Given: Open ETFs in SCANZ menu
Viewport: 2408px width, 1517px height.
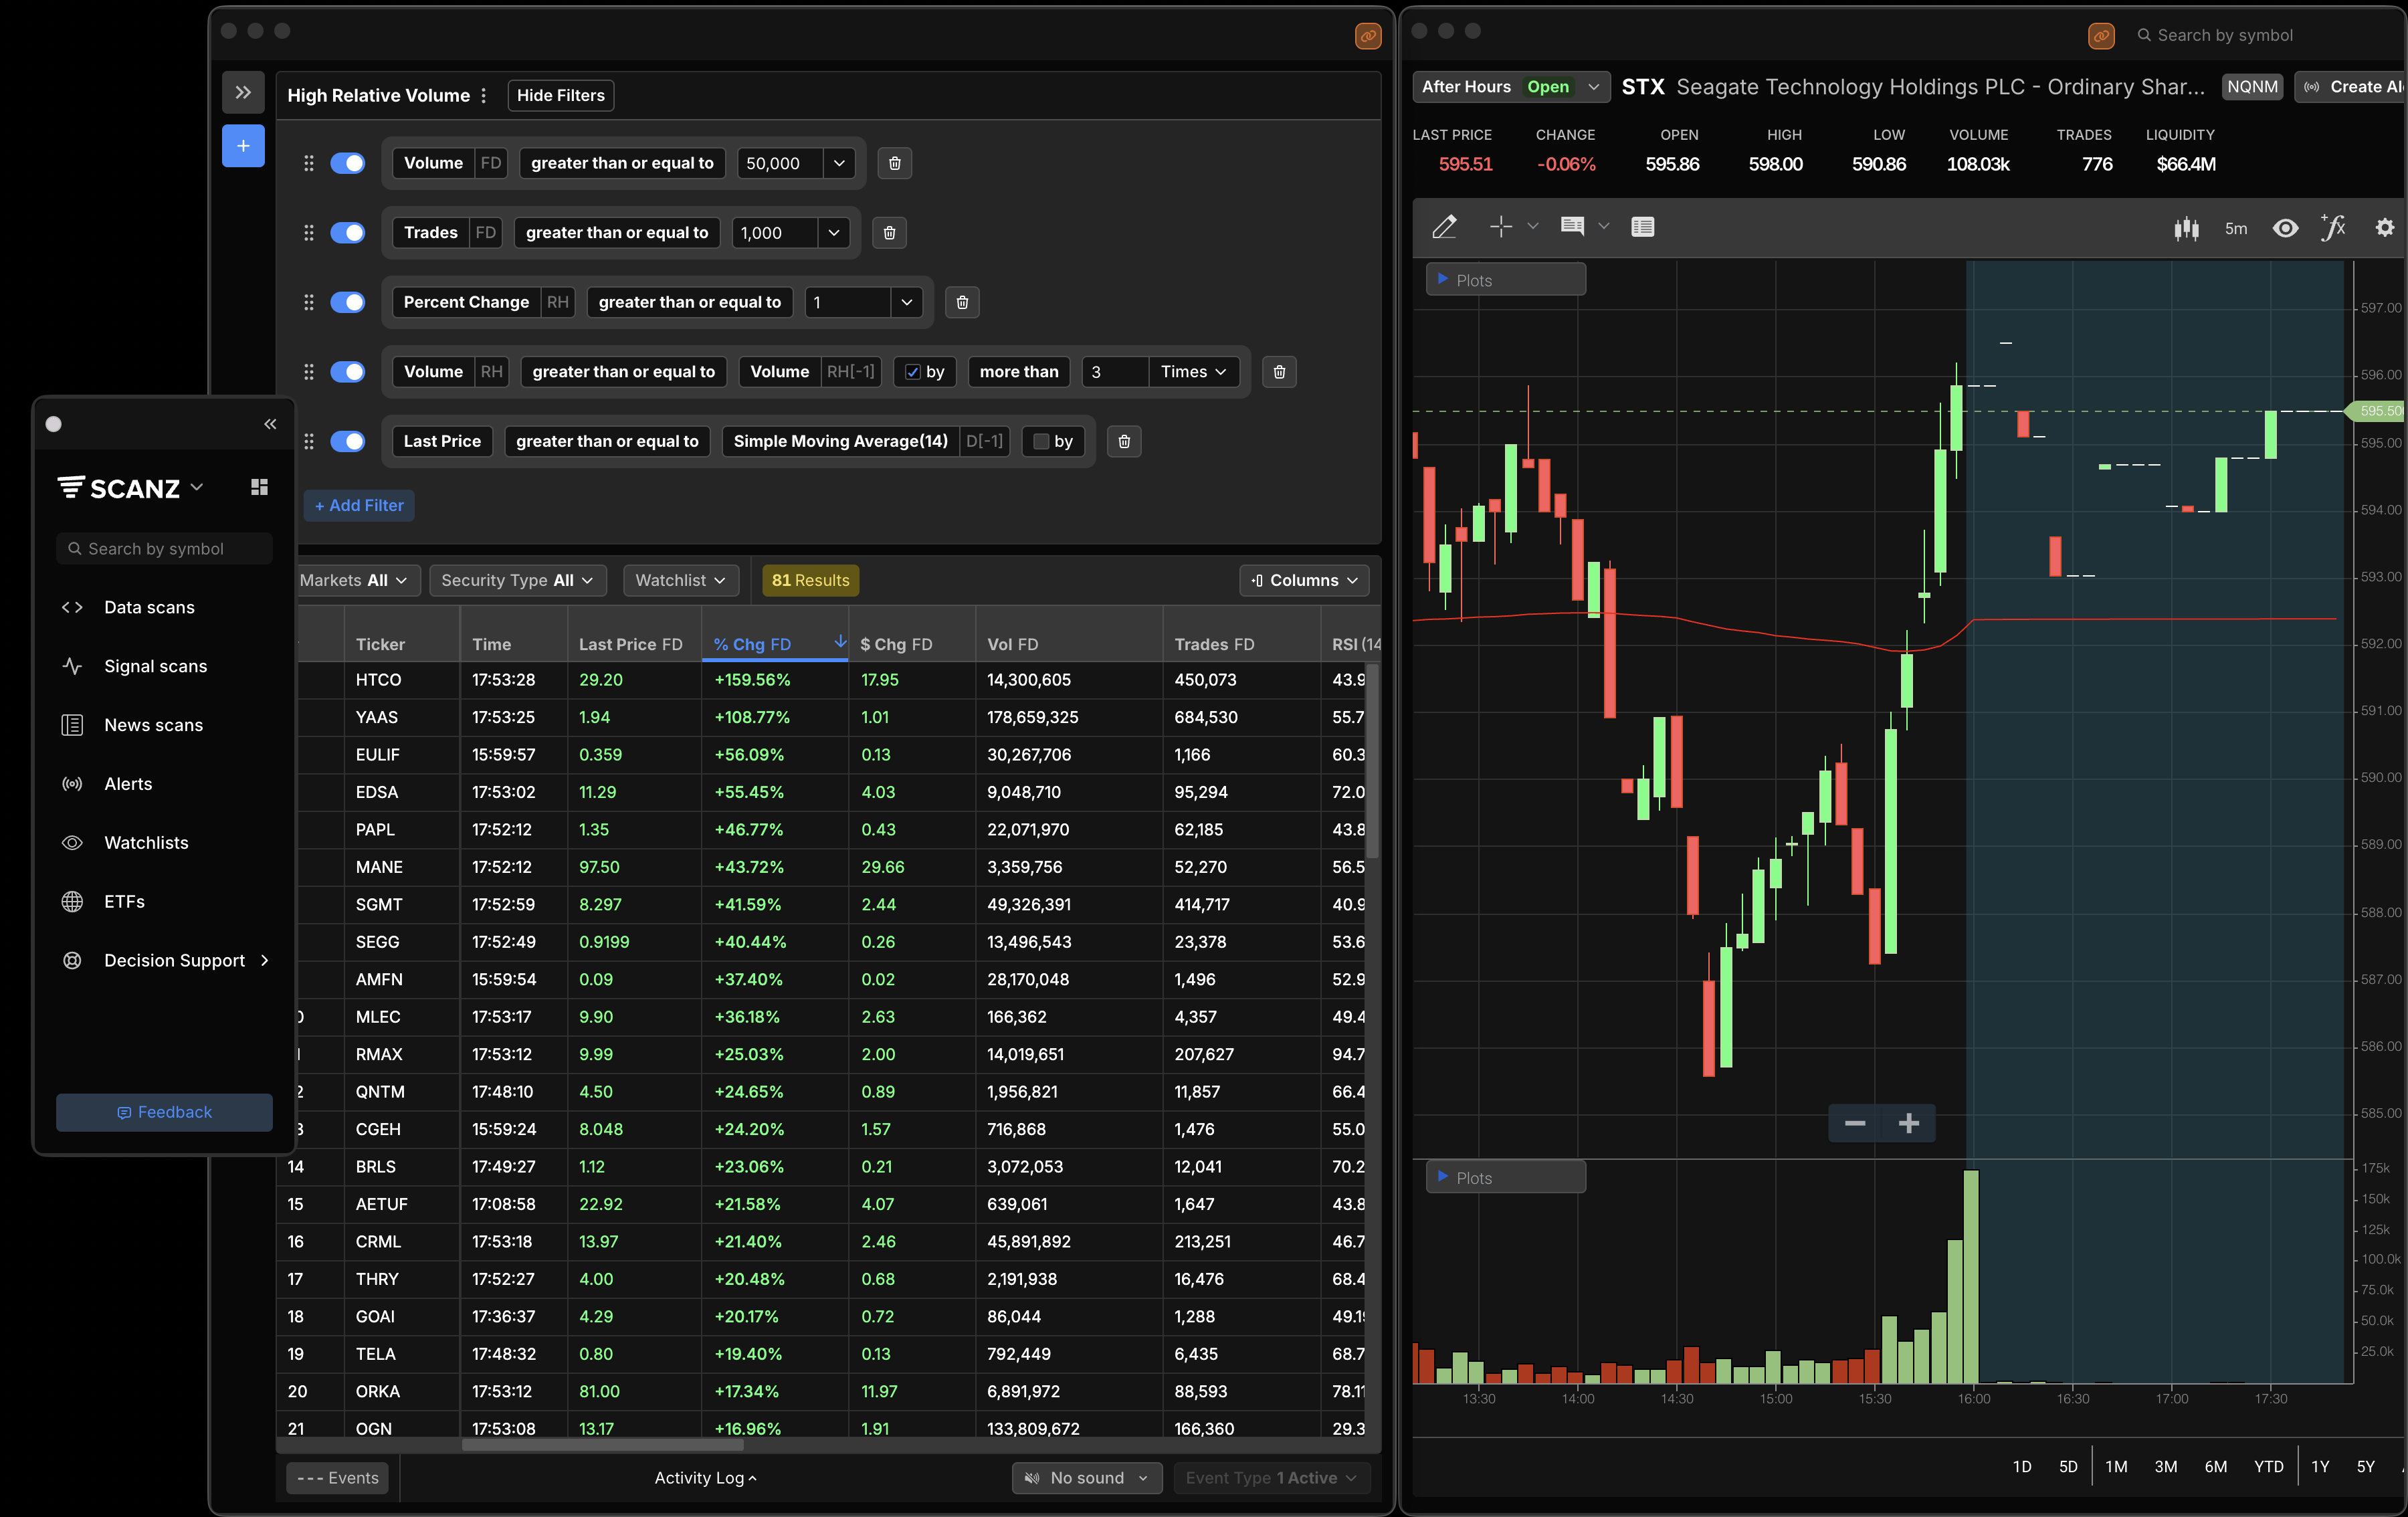Looking at the screenshot, I should 124,902.
